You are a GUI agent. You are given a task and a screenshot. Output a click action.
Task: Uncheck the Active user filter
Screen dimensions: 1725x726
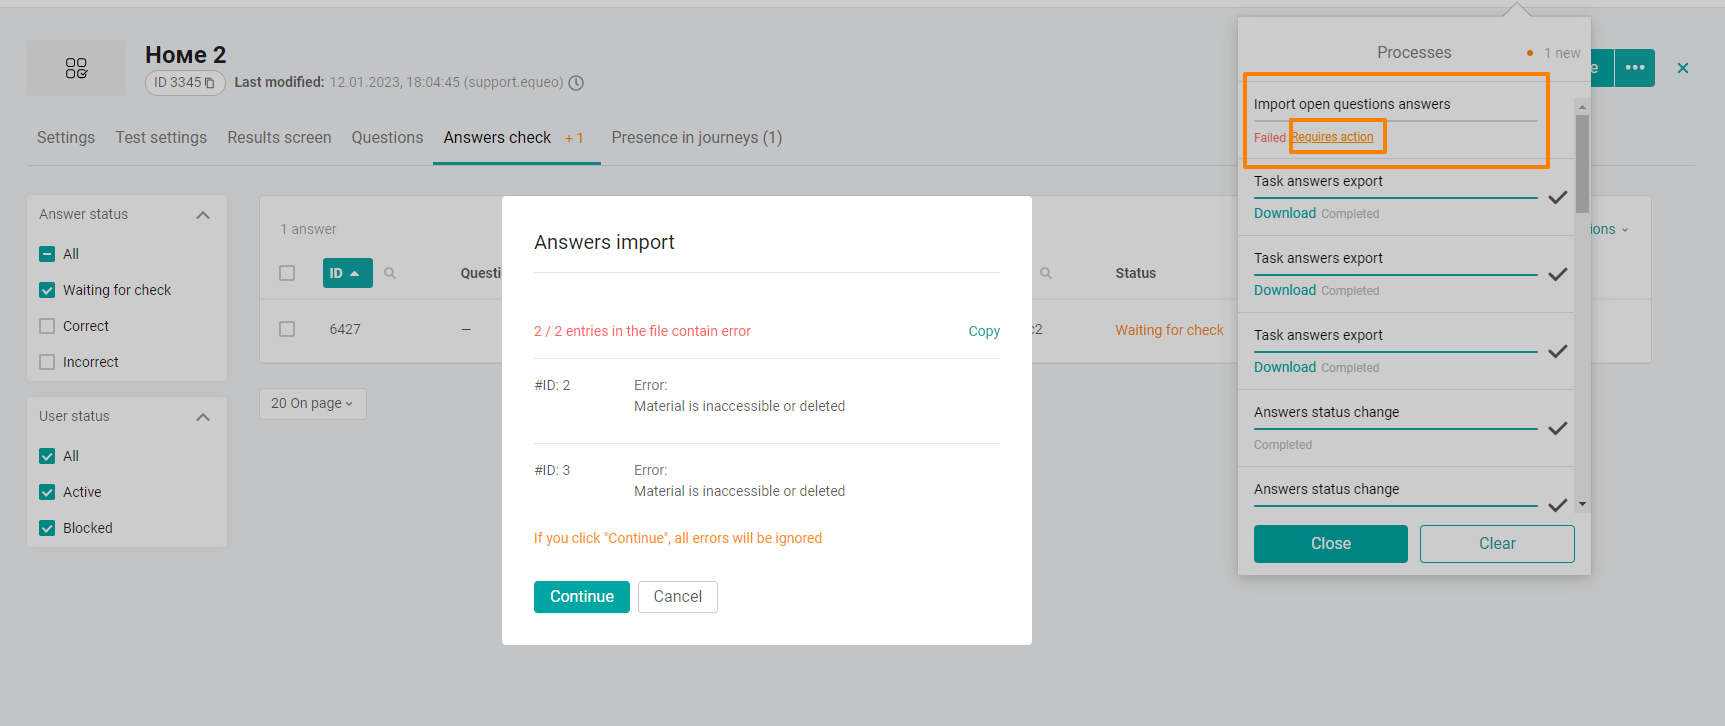click(x=47, y=492)
